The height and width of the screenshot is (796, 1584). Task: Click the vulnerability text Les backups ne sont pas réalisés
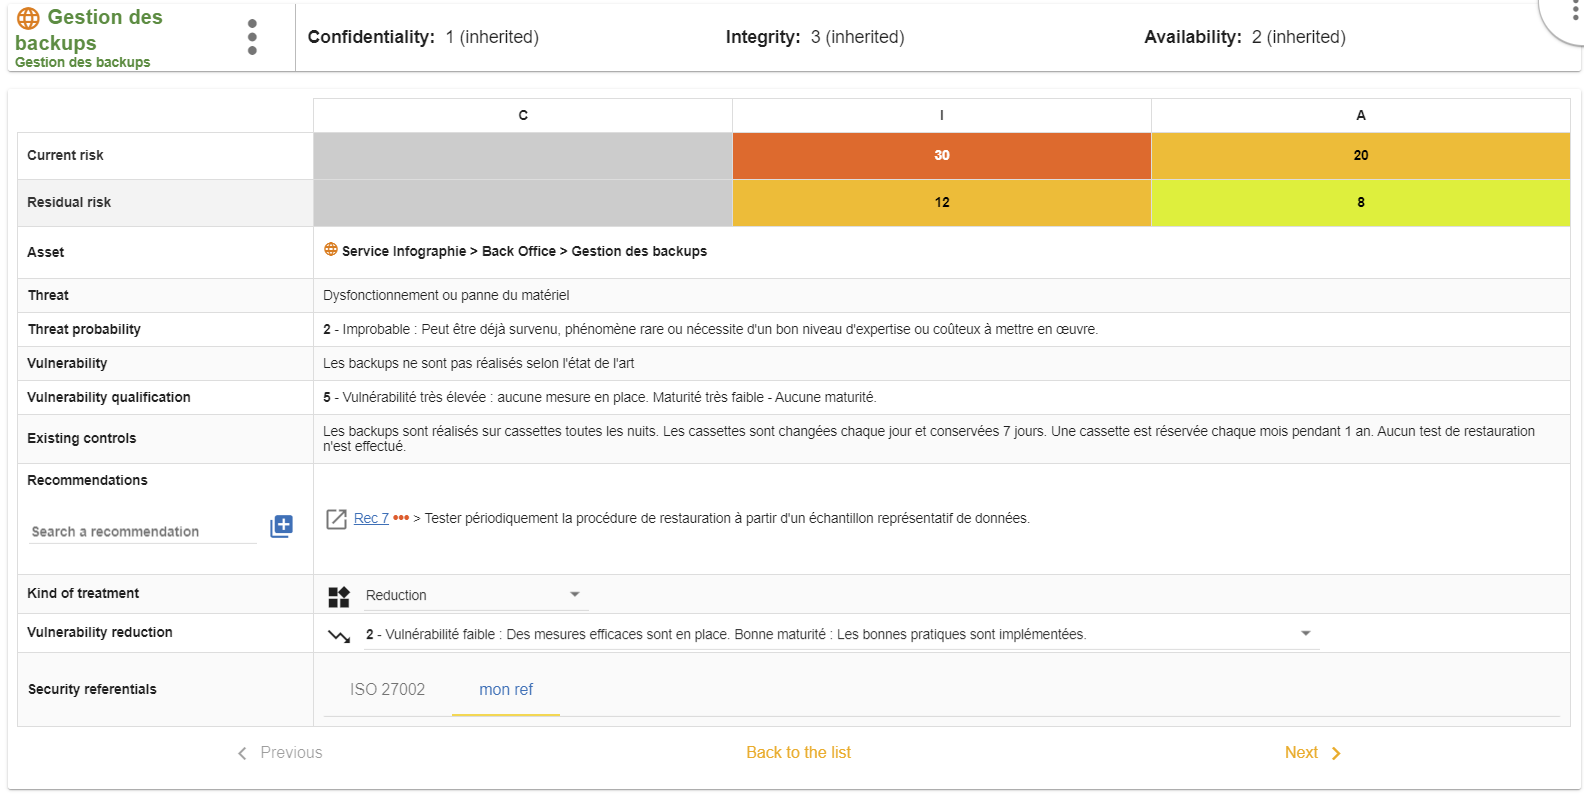click(x=478, y=363)
